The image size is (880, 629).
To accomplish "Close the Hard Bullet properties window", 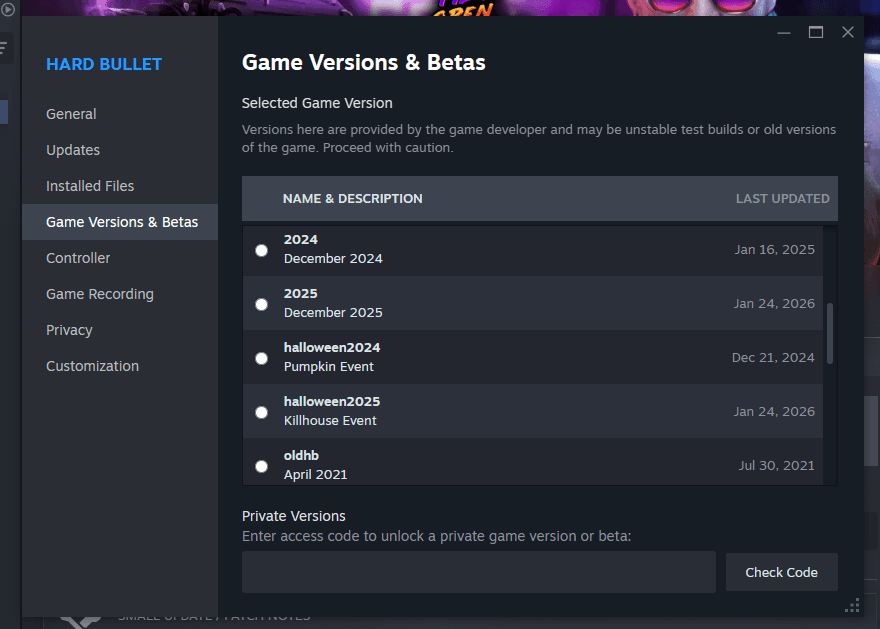I will [x=848, y=33].
